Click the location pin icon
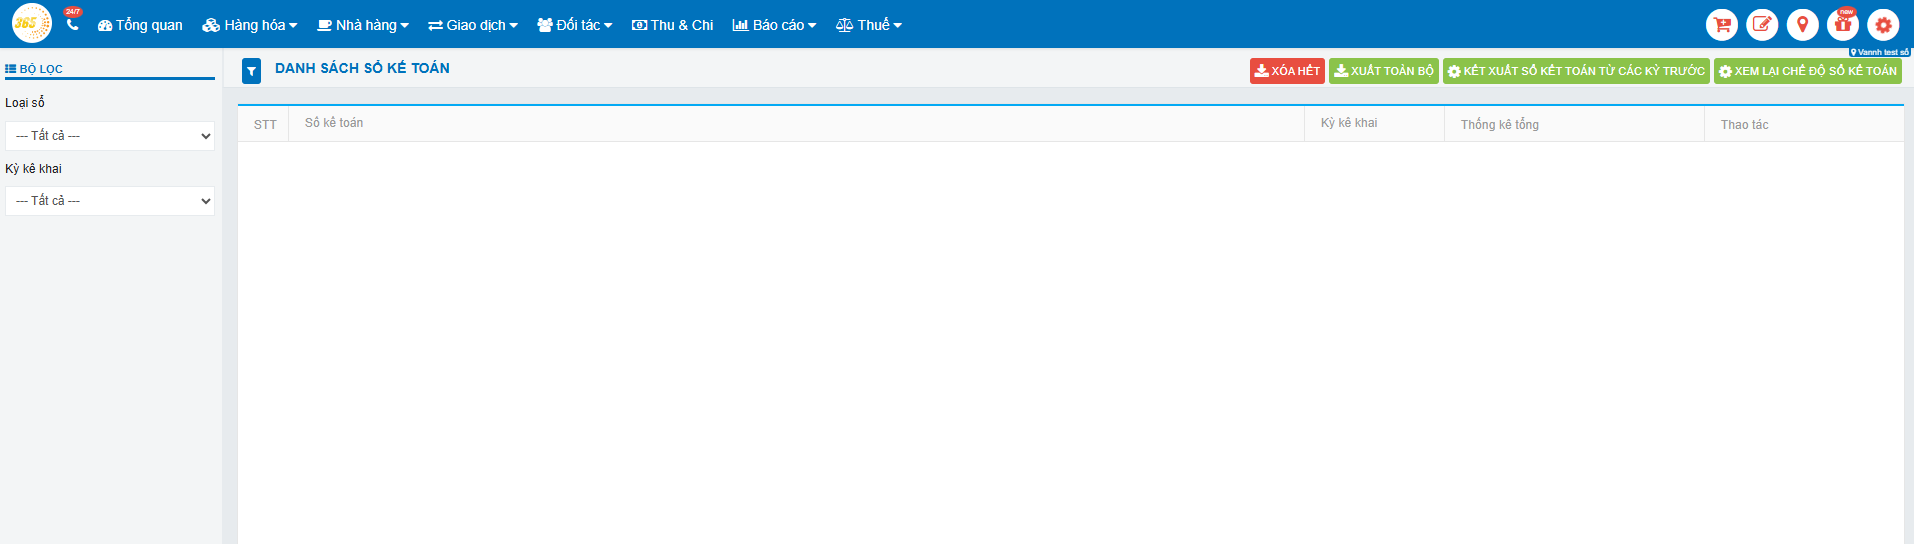1914x544 pixels. [x=1802, y=25]
